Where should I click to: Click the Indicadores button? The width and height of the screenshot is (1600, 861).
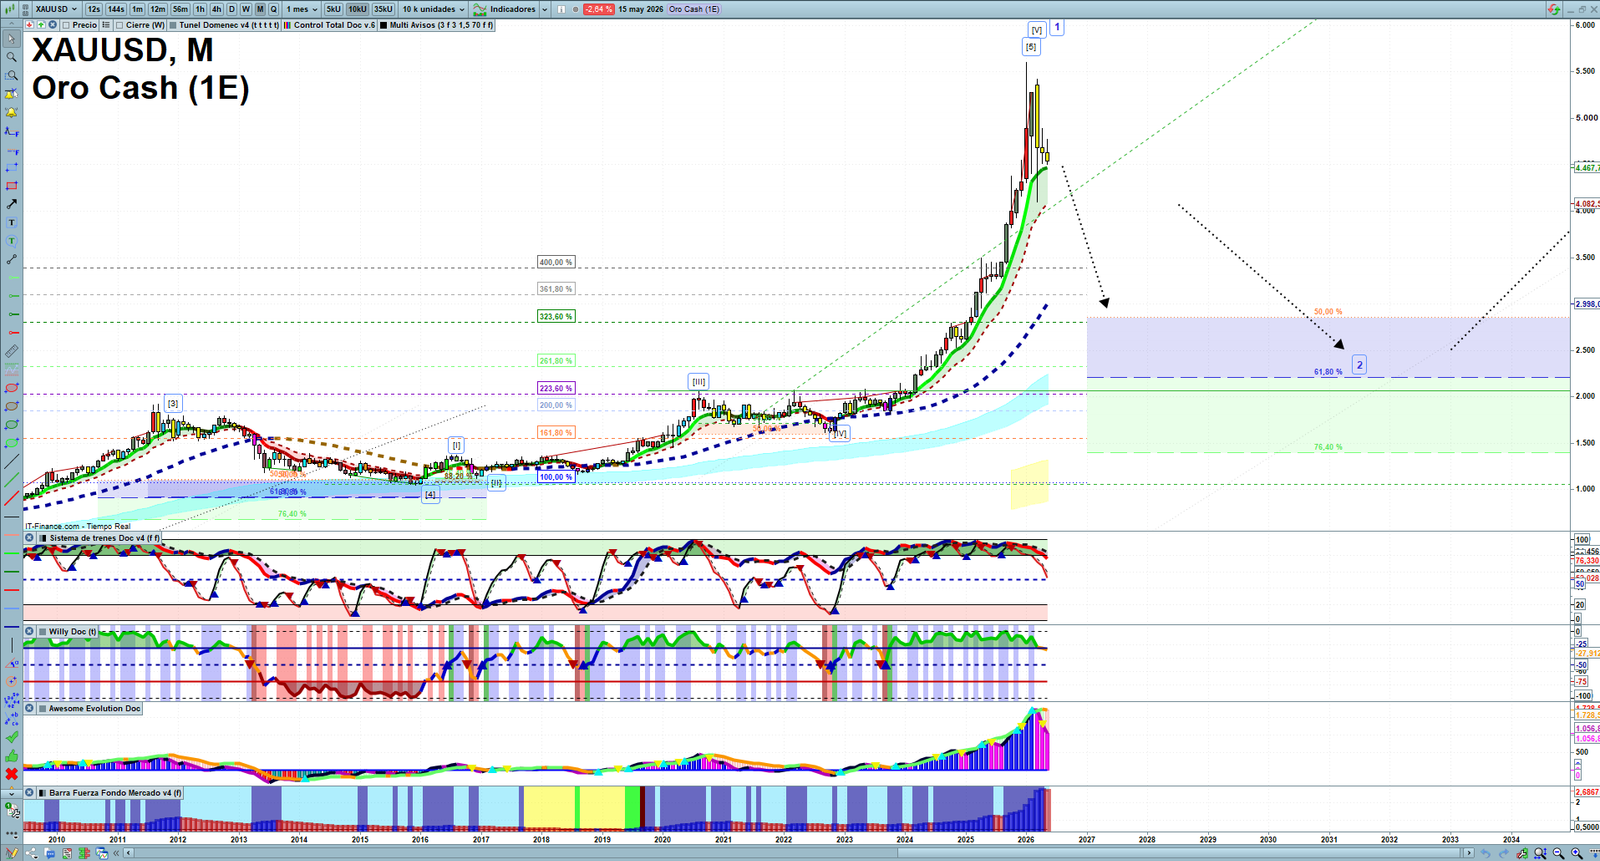(505, 9)
